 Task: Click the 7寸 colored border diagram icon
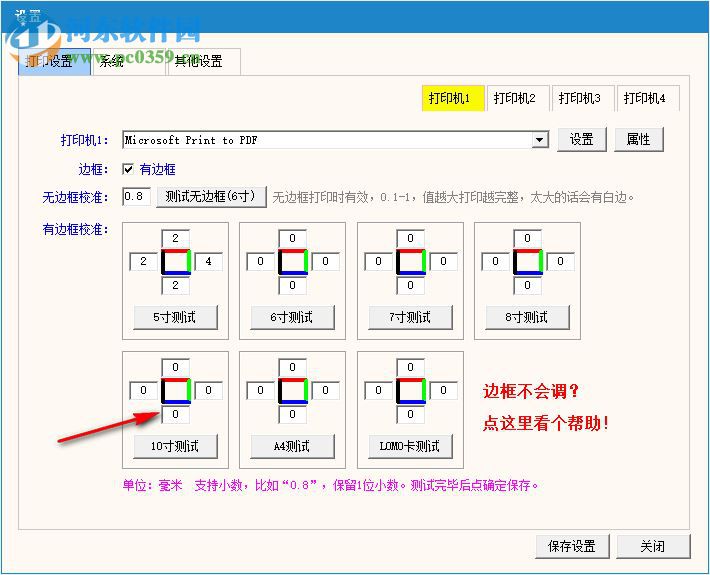click(411, 262)
